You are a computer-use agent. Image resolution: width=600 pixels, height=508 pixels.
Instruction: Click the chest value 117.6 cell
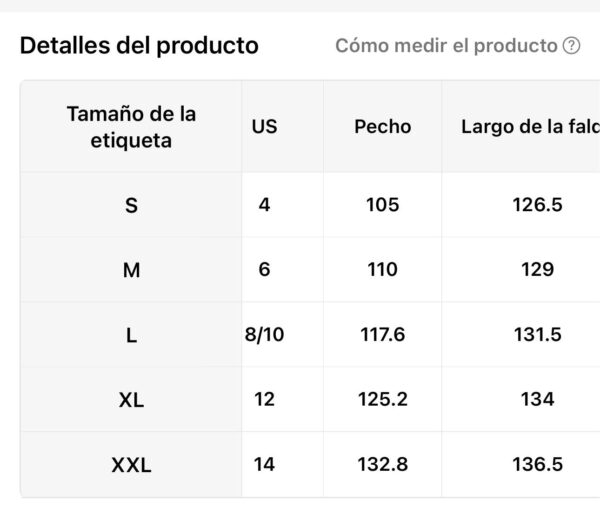click(x=383, y=334)
